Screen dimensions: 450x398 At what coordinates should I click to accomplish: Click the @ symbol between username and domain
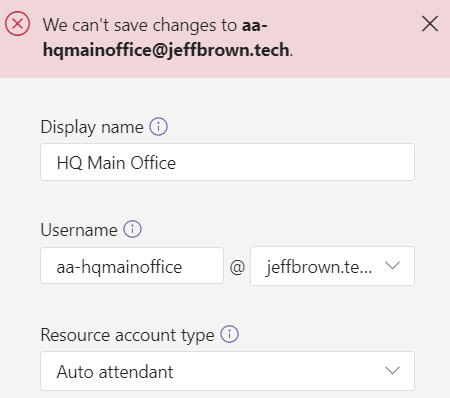tap(237, 267)
